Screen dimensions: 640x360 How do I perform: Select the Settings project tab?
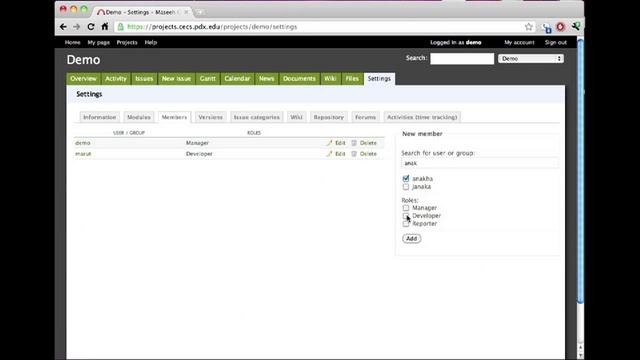379,79
